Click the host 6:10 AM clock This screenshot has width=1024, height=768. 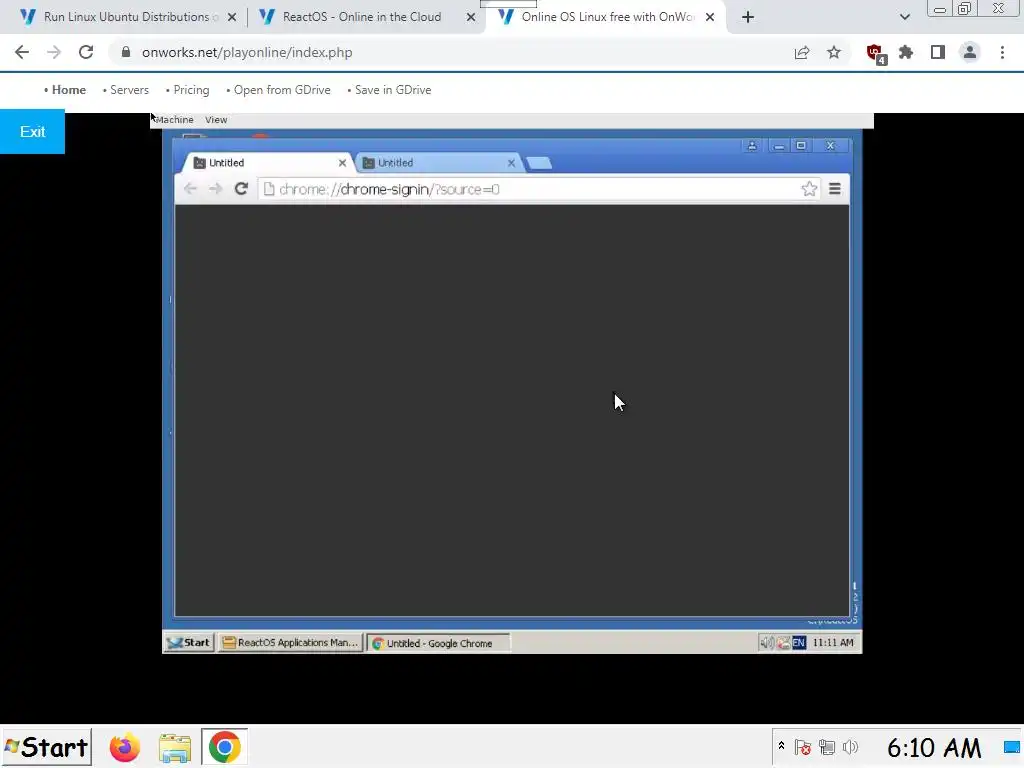[934, 748]
